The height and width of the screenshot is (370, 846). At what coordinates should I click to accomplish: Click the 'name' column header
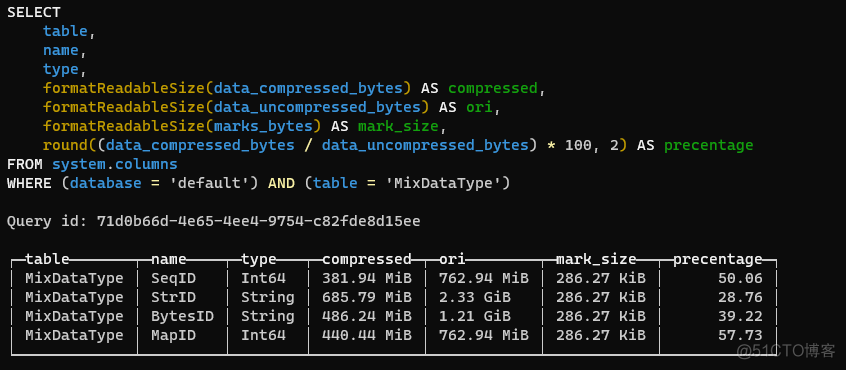click(169, 259)
